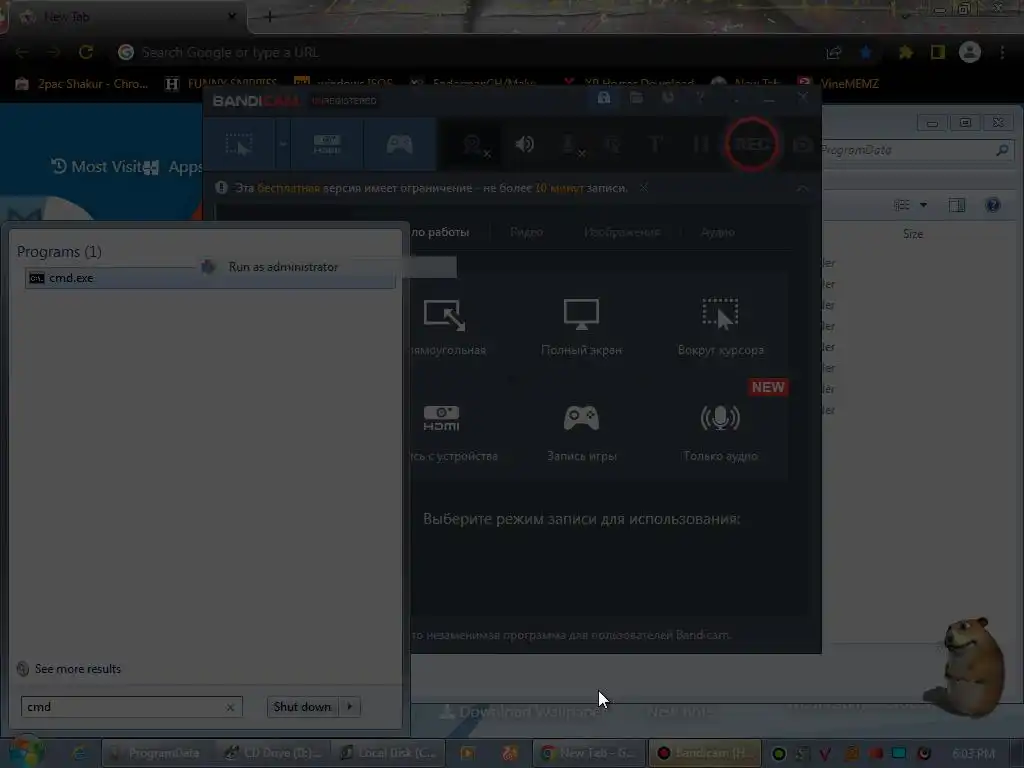Image resolution: width=1024 pixels, height=768 pixels.
Task: Select game recording mode gamepad icon
Action: pos(399,144)
